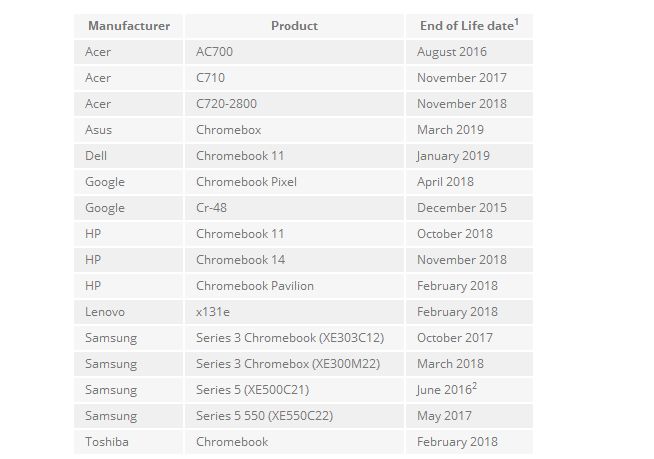Screen dimensions: 654x459
Task: Click the Chromebook Pavilion product cell
Action: tap(294, 286)
